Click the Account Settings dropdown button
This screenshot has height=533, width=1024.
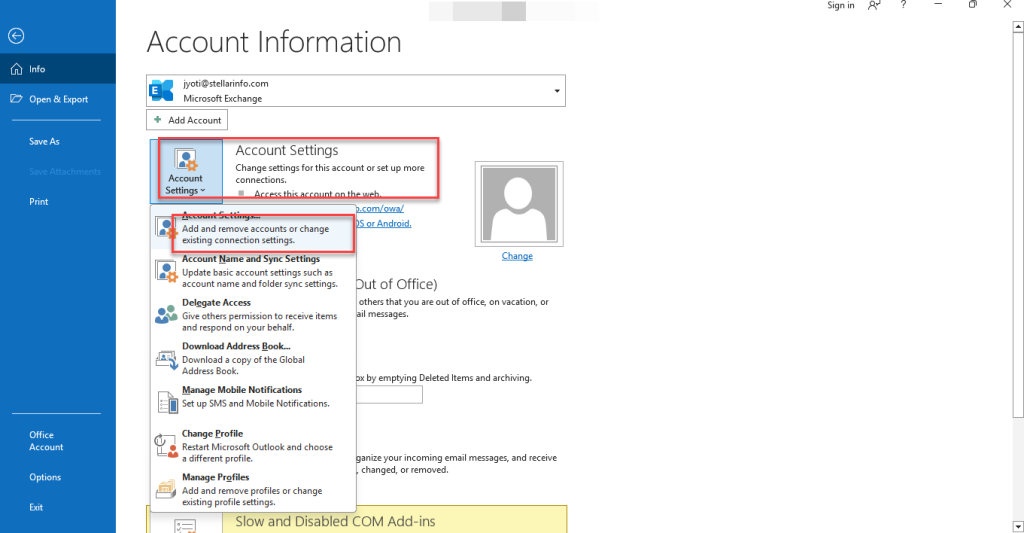[x=186, y=171]
